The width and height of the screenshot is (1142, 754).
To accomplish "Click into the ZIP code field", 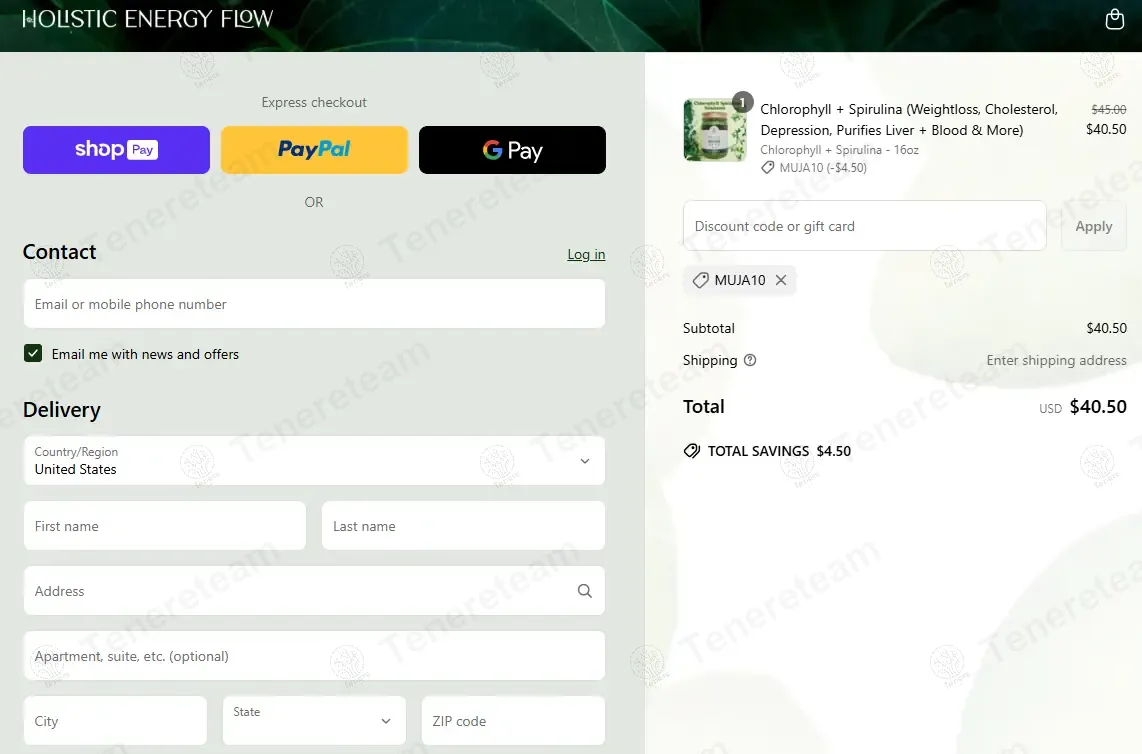I will pos(513,720).
